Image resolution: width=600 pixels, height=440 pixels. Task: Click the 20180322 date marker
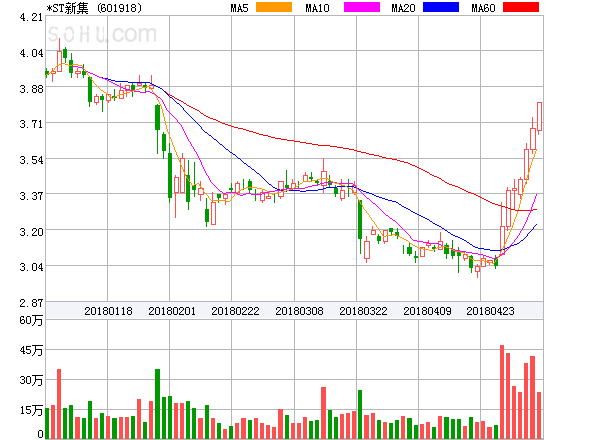click(363, 311)
